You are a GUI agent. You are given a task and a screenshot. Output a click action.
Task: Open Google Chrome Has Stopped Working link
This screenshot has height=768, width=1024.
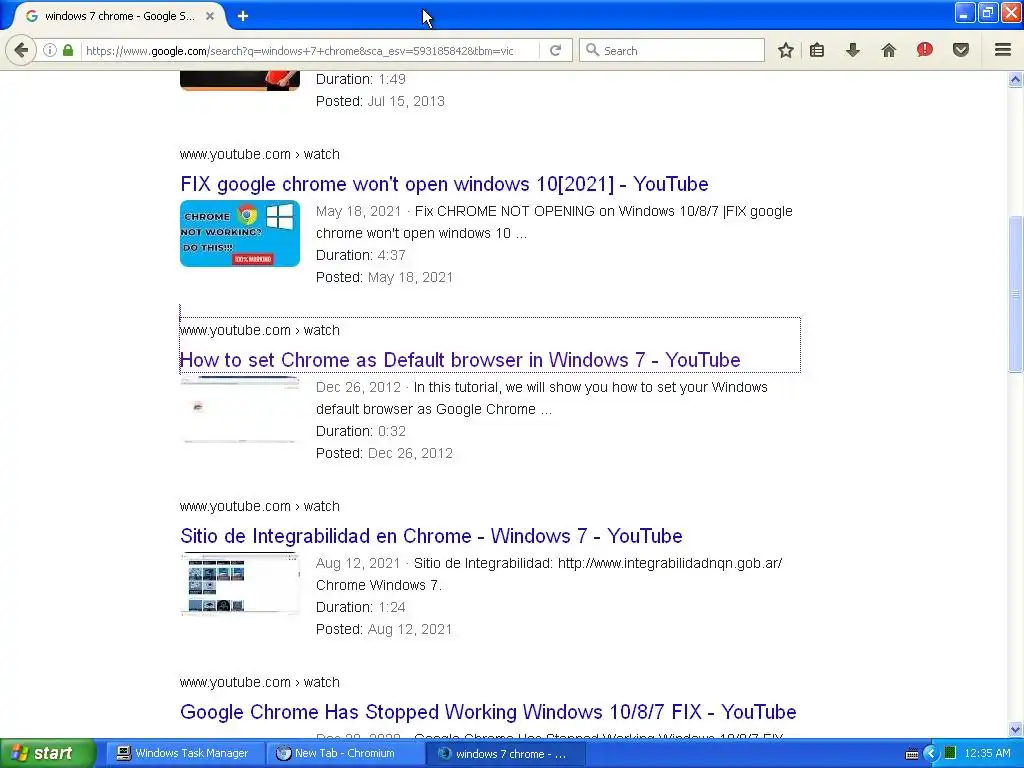click(488, 712)
